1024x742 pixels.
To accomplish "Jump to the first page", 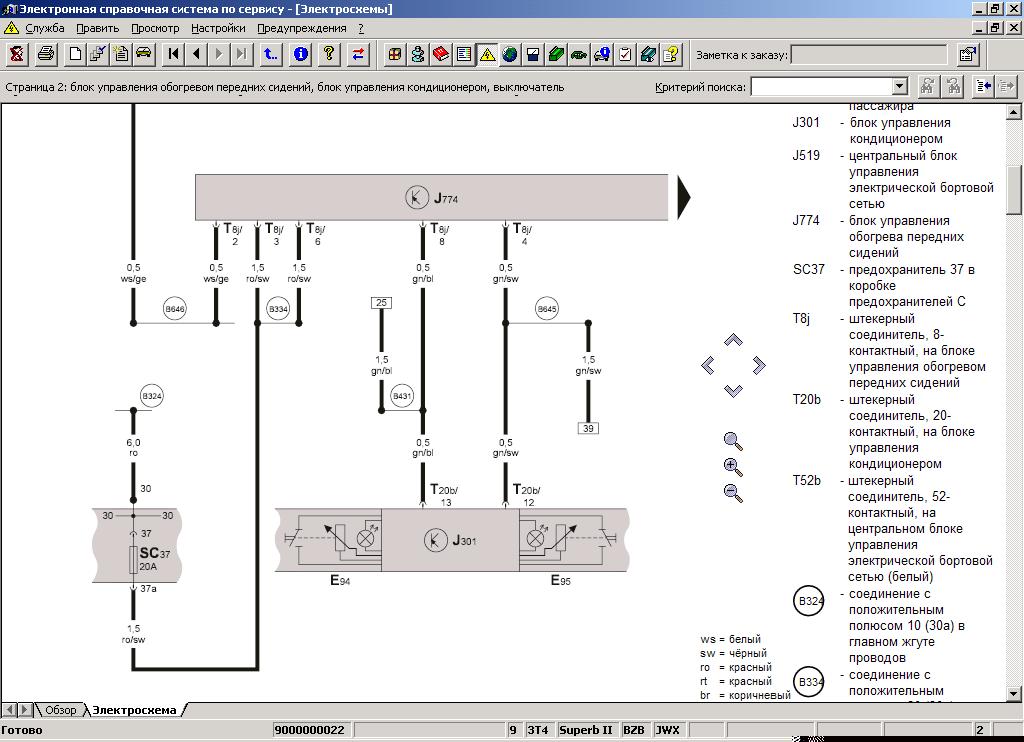I will pyautogui.click(x=173, y=54).
